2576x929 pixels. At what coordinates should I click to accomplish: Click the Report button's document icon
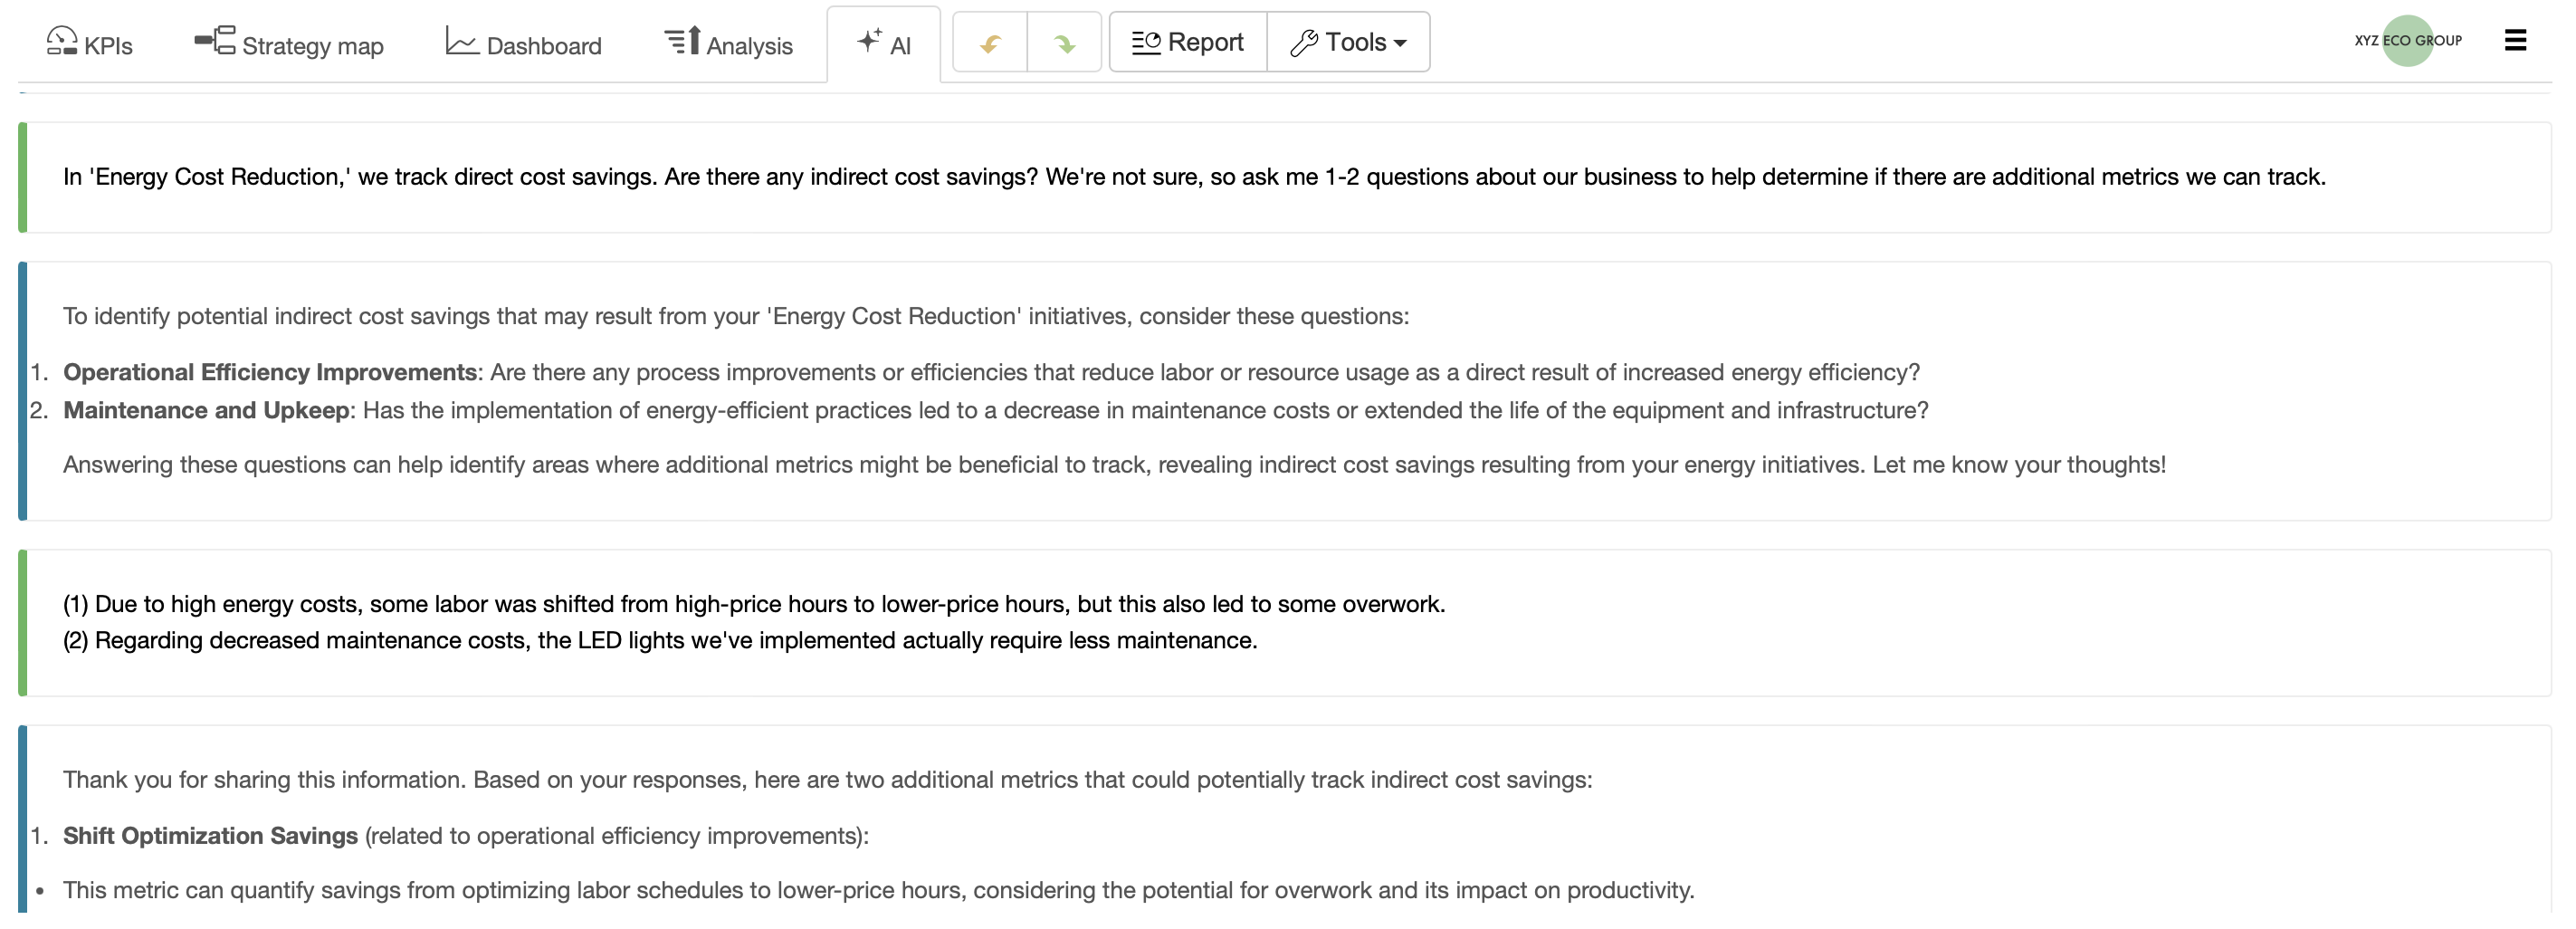(1145, 43)
